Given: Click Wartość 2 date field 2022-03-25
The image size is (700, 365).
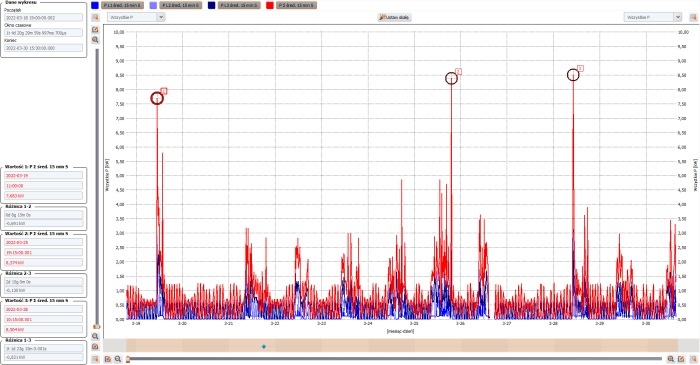Looking at the screenshot, I should [x=43, y=242].
